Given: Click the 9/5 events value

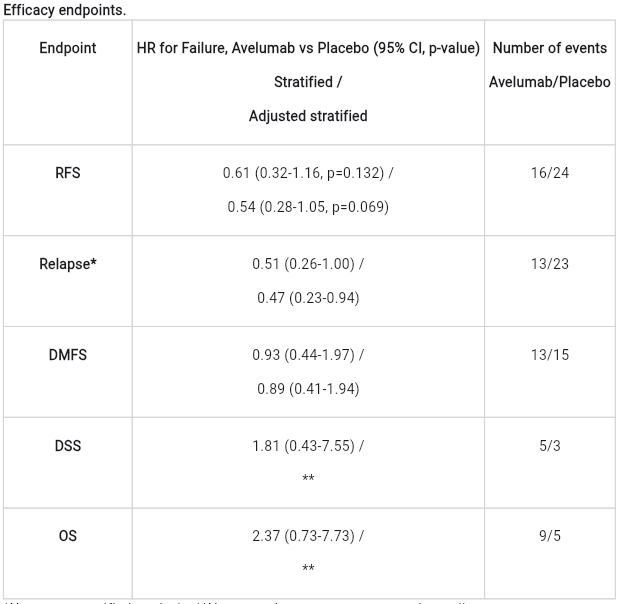Looking at the screenshot, I should pyautogui.click(x=550, y=536).
